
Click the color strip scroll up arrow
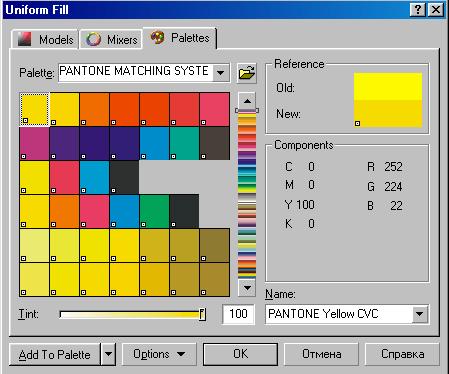[247, 101]
